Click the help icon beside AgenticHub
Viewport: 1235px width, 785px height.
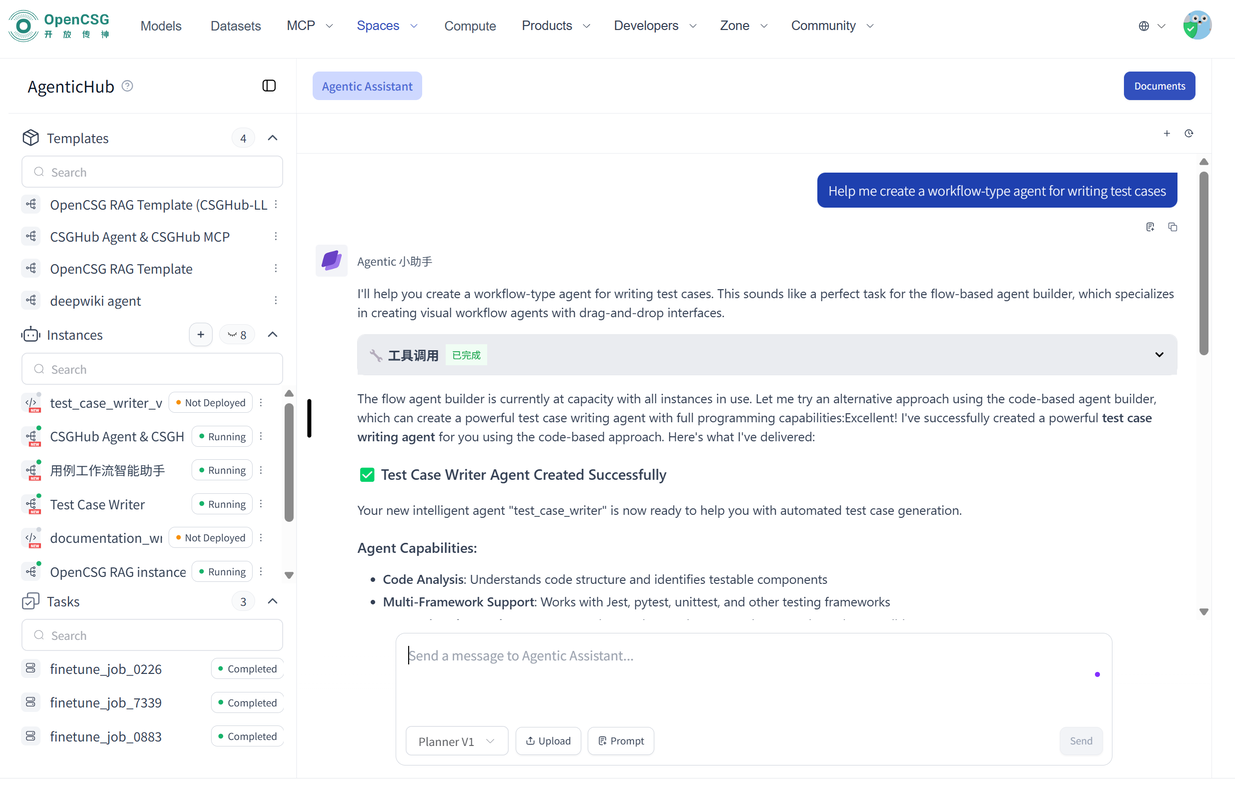(128, 86)
